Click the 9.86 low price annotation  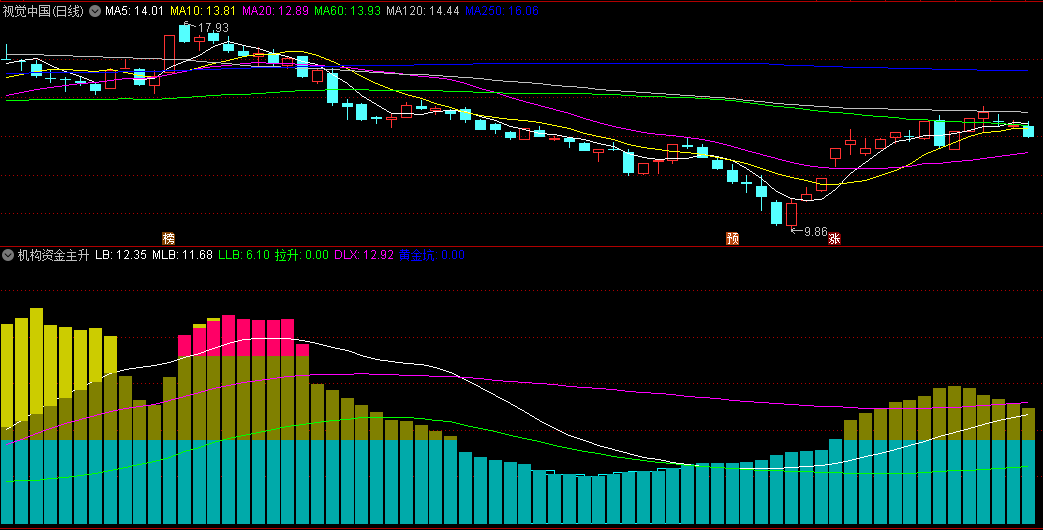[x=816, y=231]
